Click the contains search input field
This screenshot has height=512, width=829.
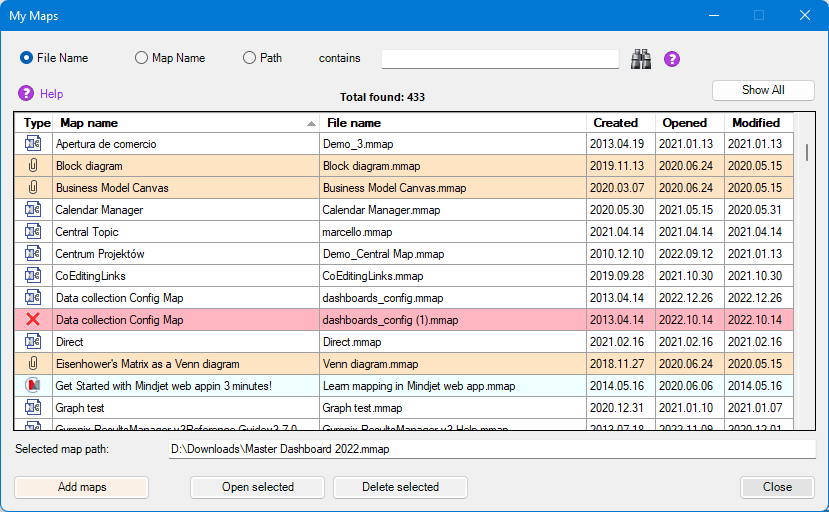[500, 59]
